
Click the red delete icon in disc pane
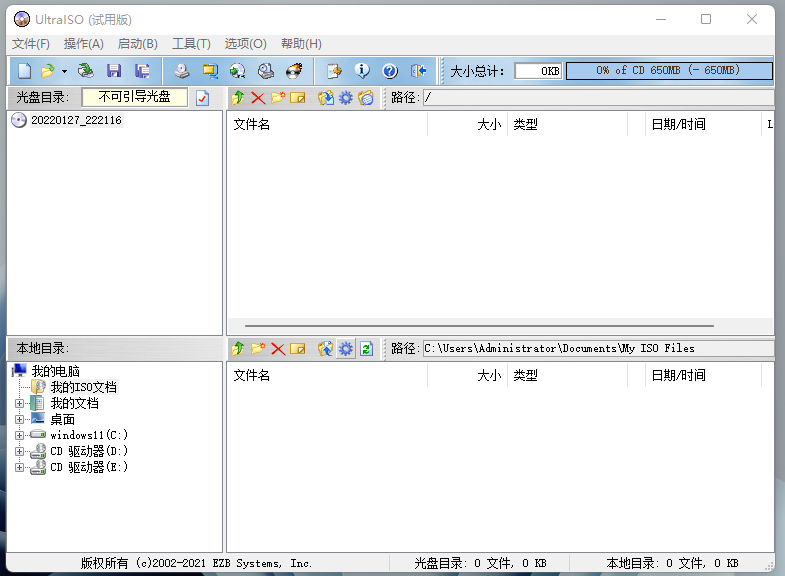tap(258, 98)
